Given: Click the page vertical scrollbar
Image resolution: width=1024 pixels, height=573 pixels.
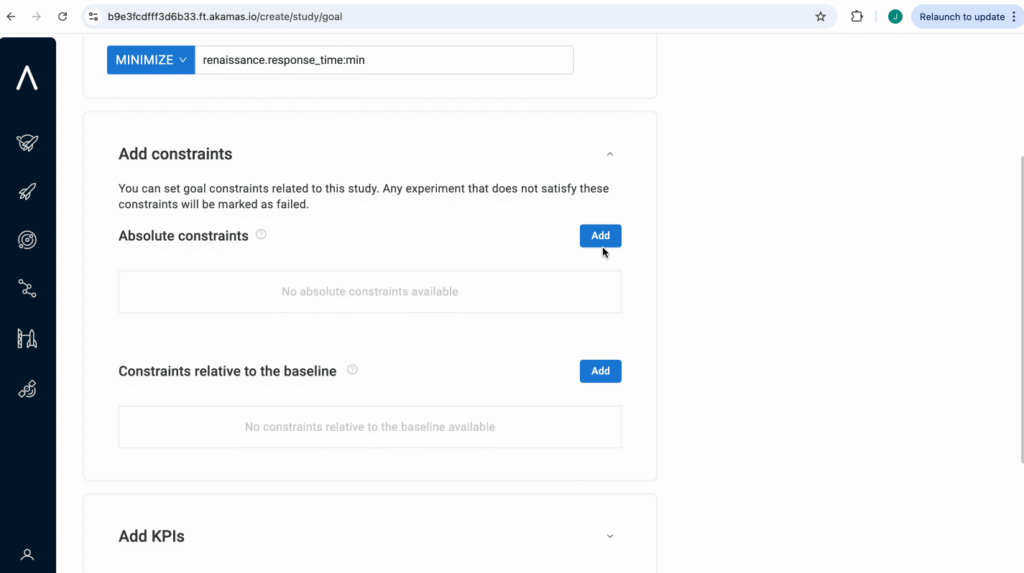Looking at the screenshot, I should 1021,308.
